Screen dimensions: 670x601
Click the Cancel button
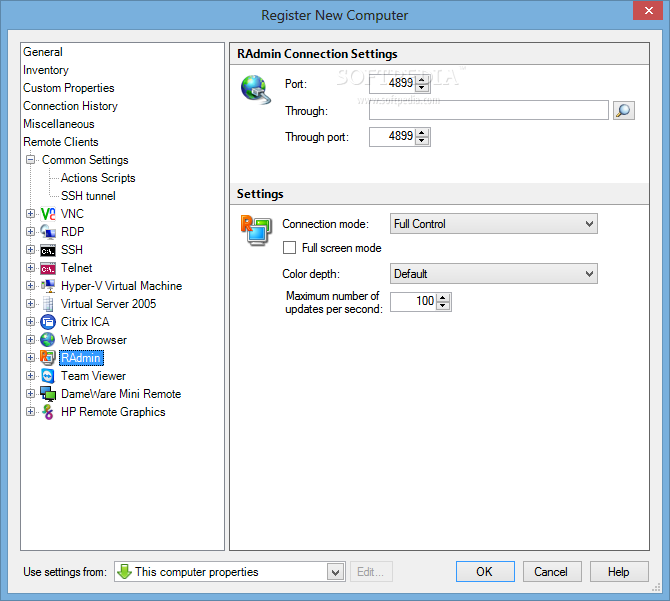[x=552, y=572]
